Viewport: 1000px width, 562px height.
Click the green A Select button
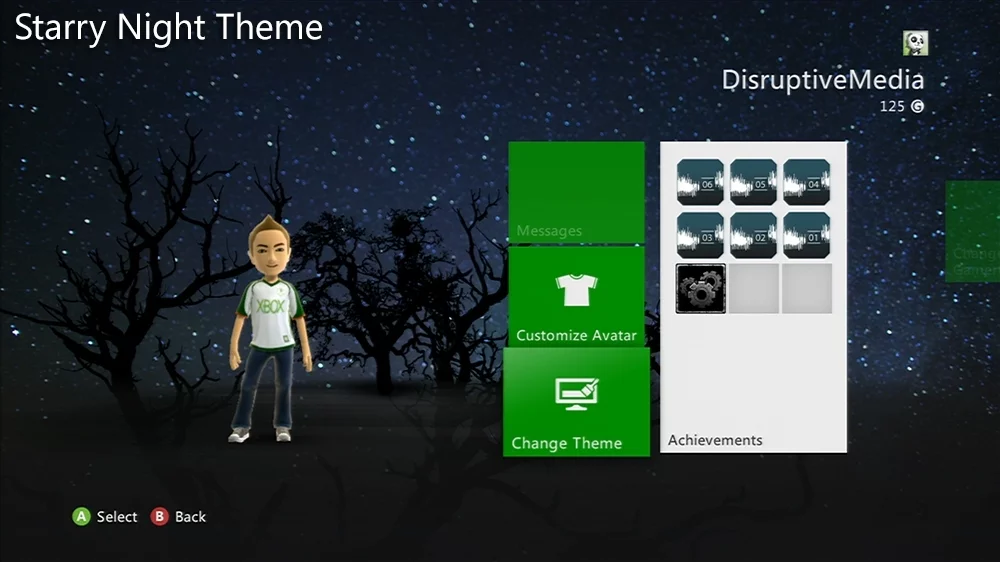pyautogui.click(x=81, y=517)
